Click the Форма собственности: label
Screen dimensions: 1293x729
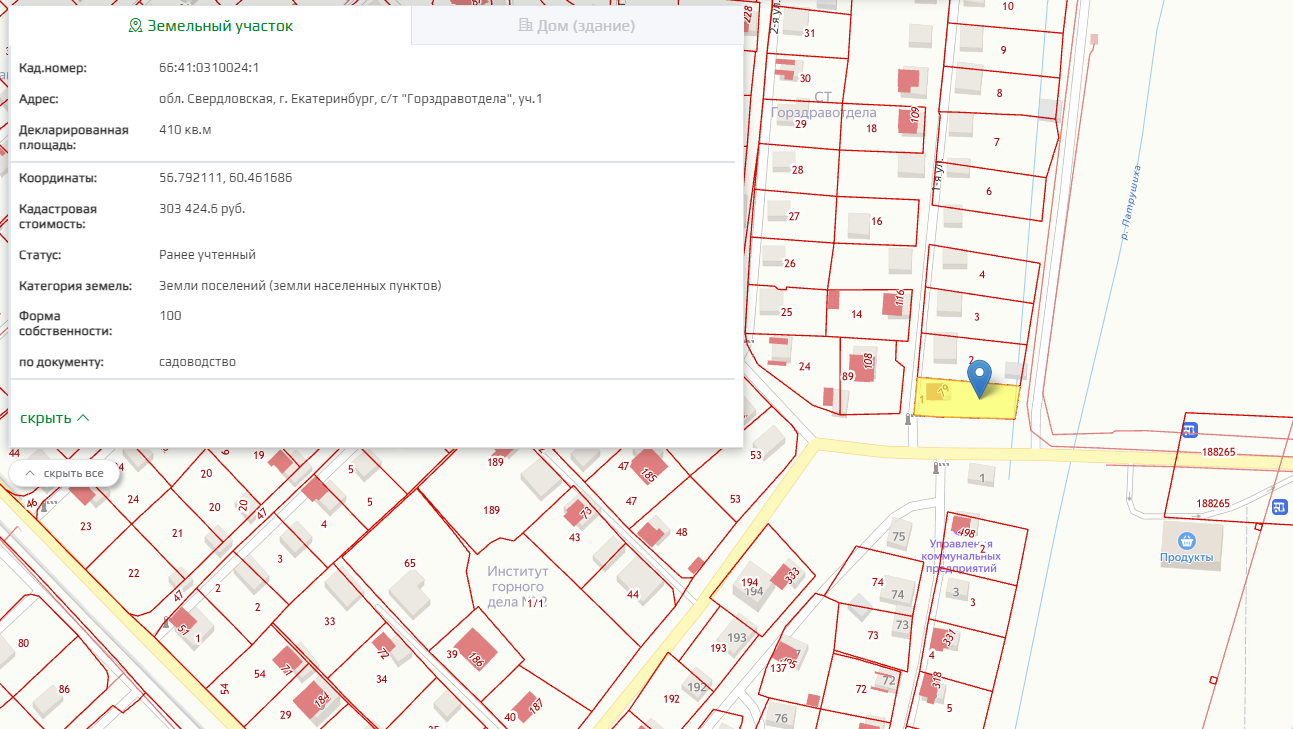[x=66, y=324]
